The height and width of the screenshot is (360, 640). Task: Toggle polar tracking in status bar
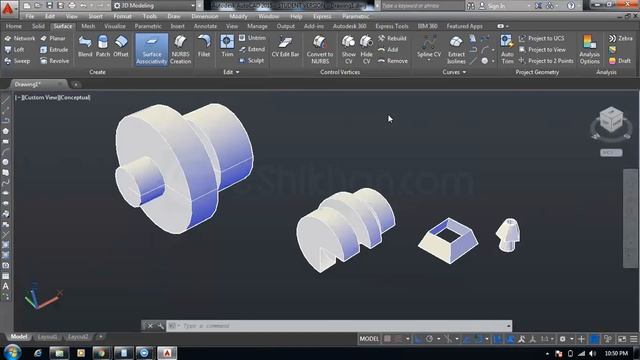click(429, 339)
